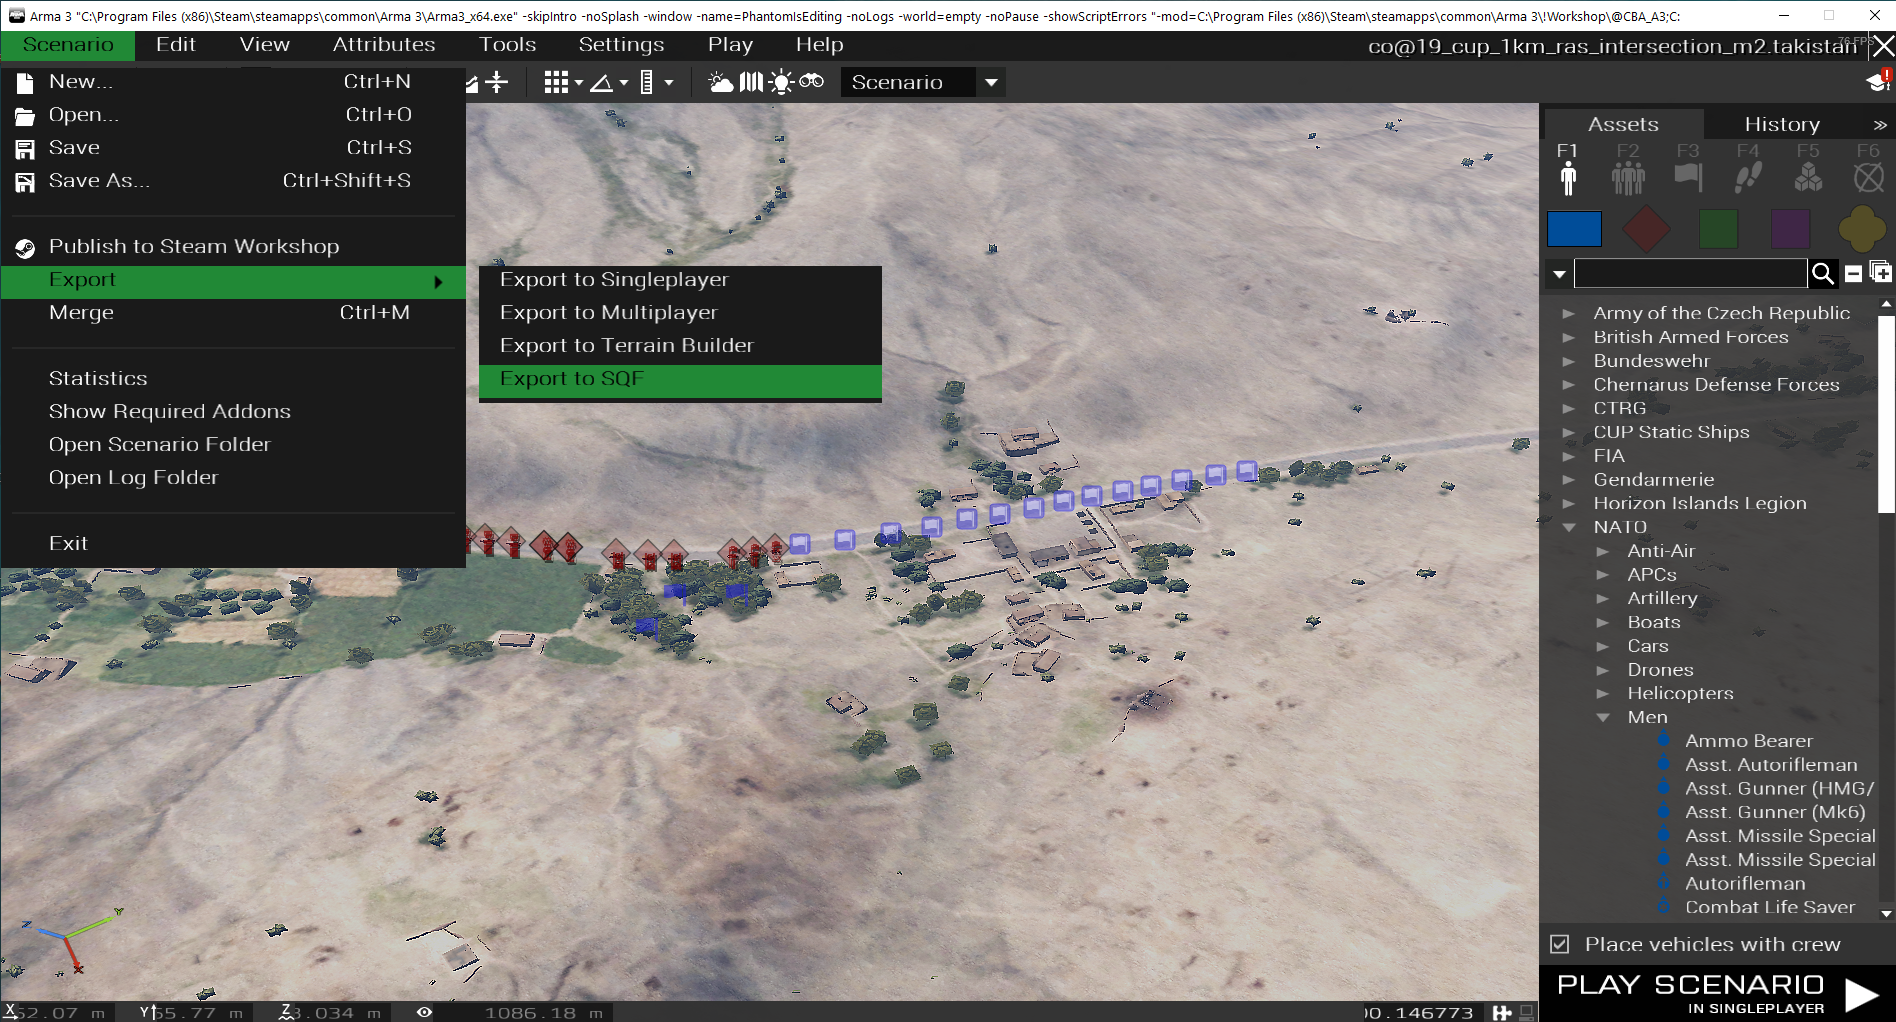Viewport: 1896px width, 1022px height.
Task: Collapse the NATO faction tree node
Action: (x=1569, y=527)
